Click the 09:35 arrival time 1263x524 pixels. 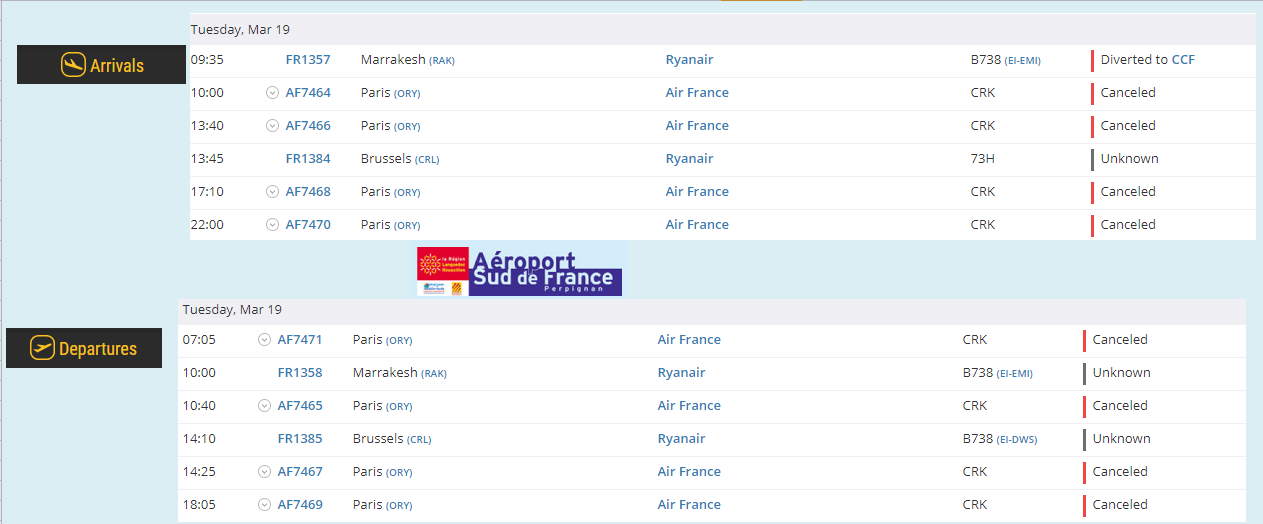(x=207, y=60)
